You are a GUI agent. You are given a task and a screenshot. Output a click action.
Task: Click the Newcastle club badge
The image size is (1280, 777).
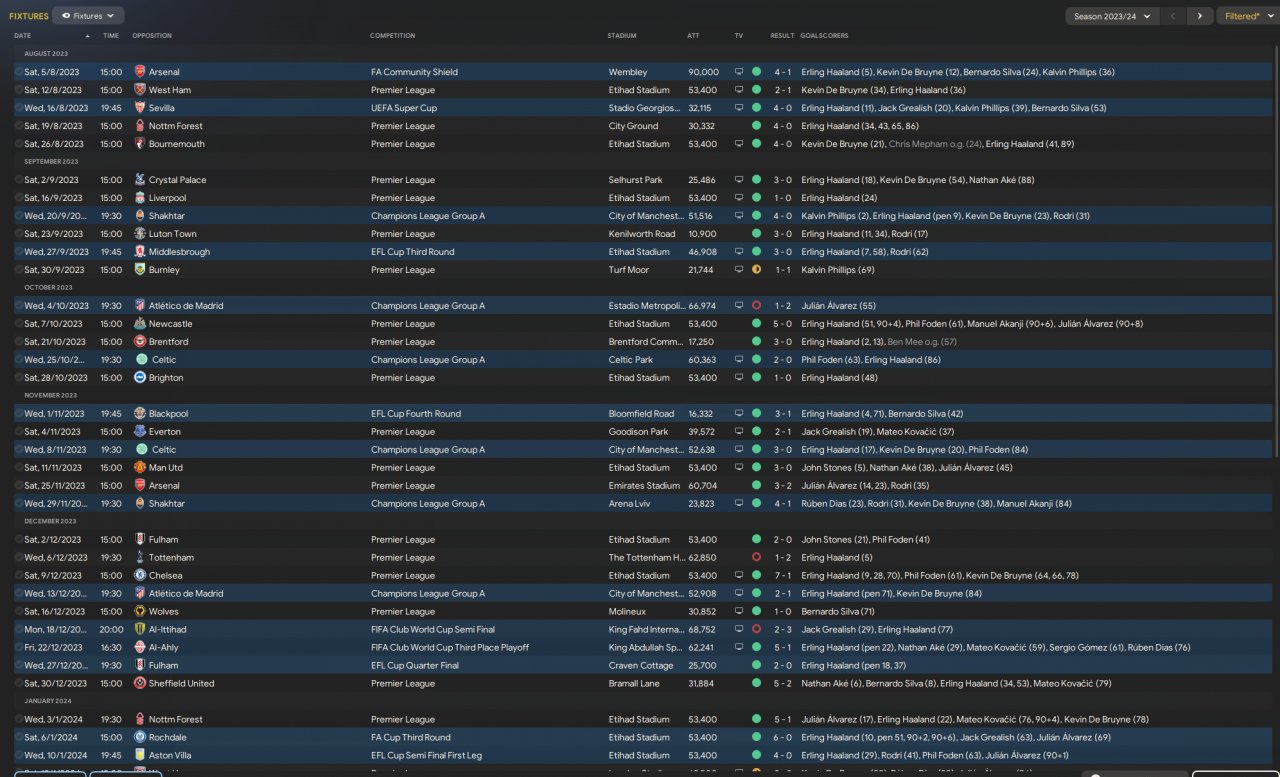click(x=140, y=324)
